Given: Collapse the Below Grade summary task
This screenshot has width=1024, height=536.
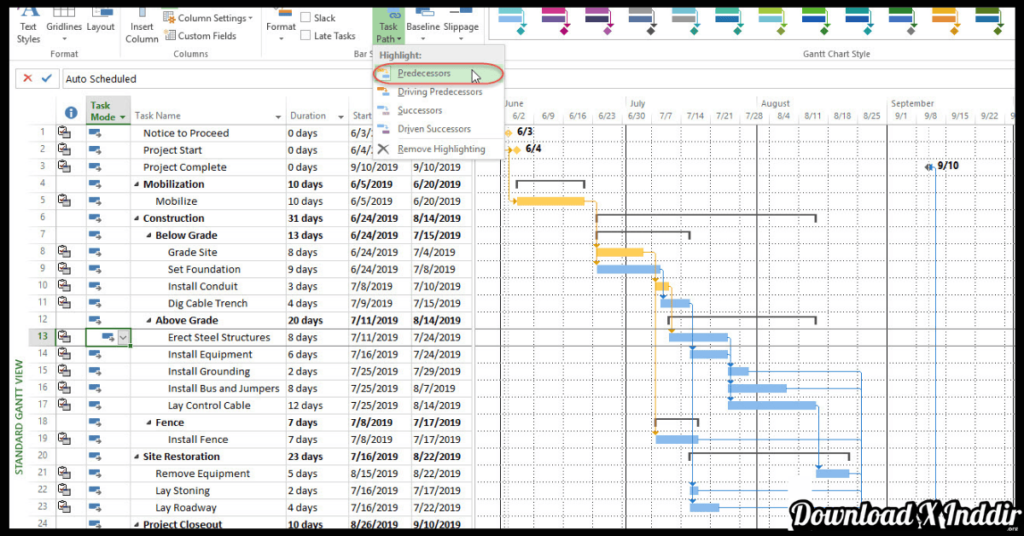Looking at the screenshot, I should (x=149, y=236).
